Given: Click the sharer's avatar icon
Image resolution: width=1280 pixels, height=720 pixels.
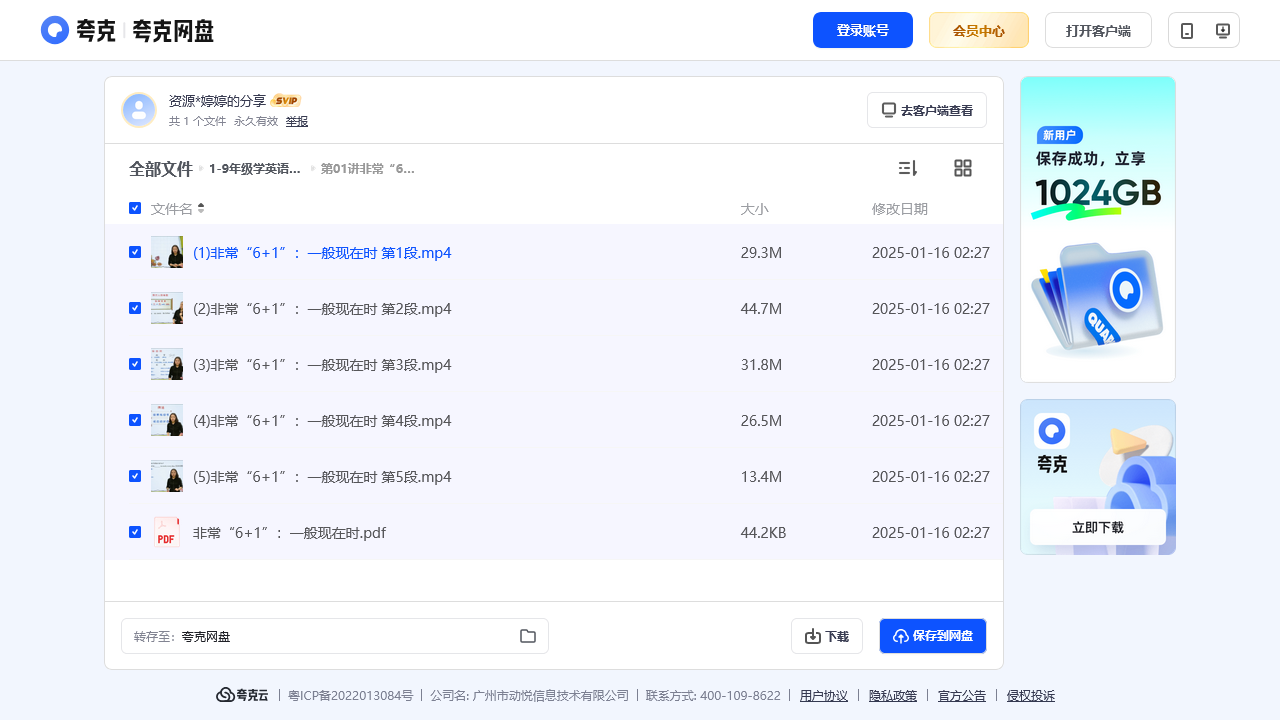Looking at the screenshot, I should [x=139, y=110].
